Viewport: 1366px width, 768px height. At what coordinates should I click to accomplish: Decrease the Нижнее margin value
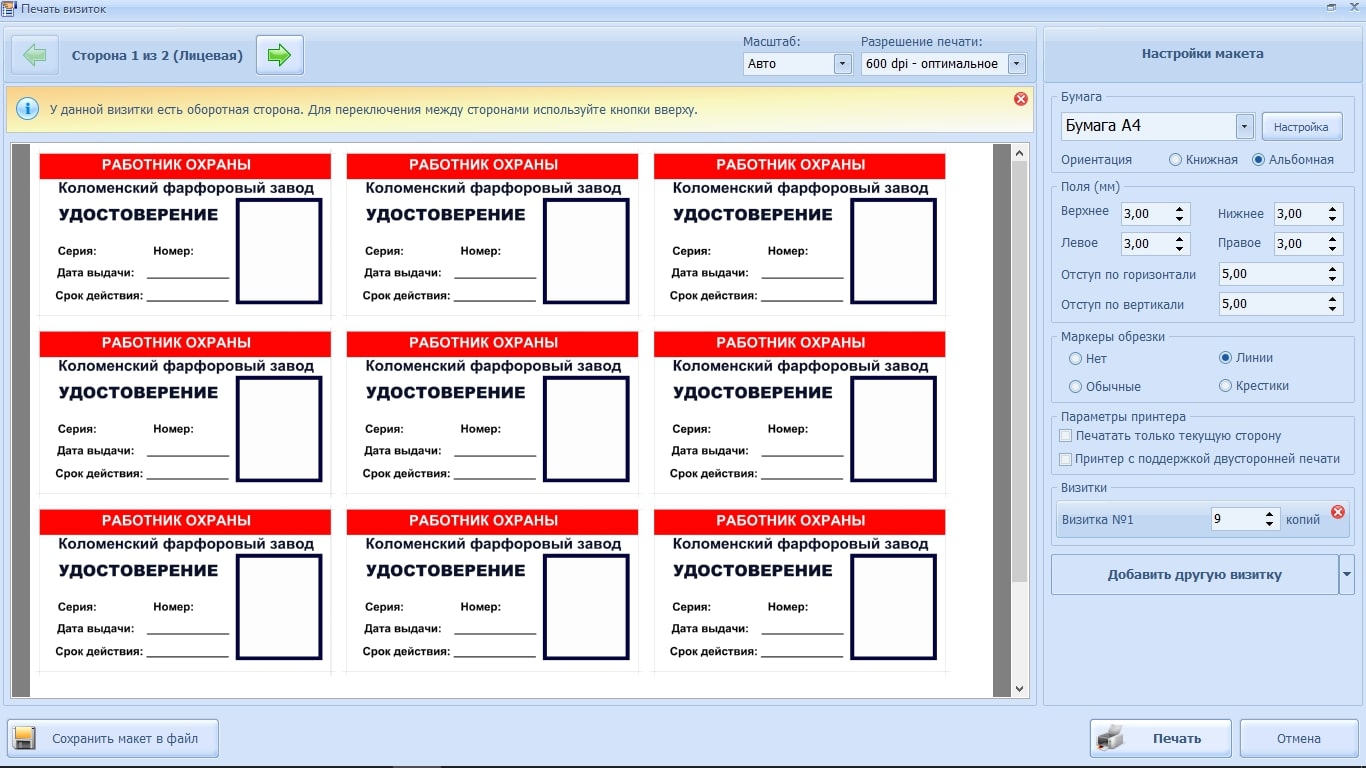(1333, 219)
